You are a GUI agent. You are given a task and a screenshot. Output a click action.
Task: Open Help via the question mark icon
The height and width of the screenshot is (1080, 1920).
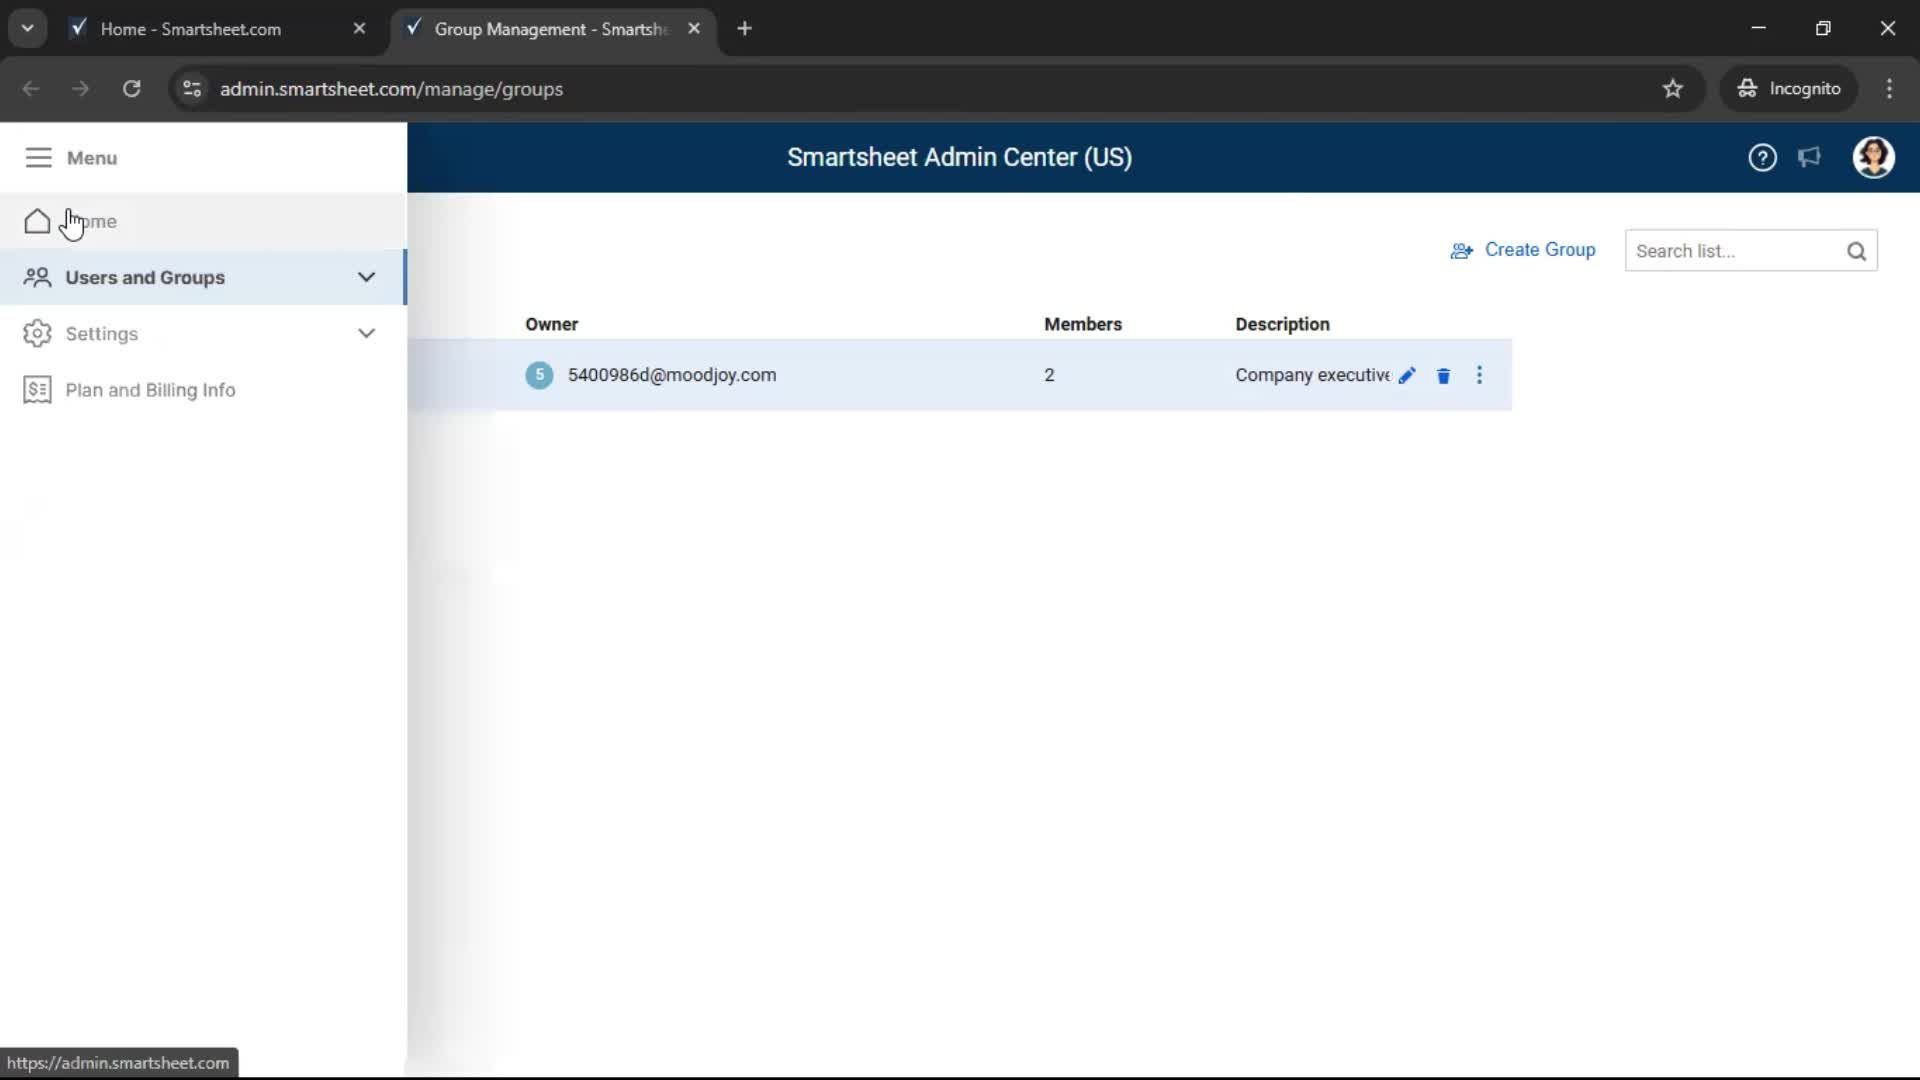point(1763,158)
